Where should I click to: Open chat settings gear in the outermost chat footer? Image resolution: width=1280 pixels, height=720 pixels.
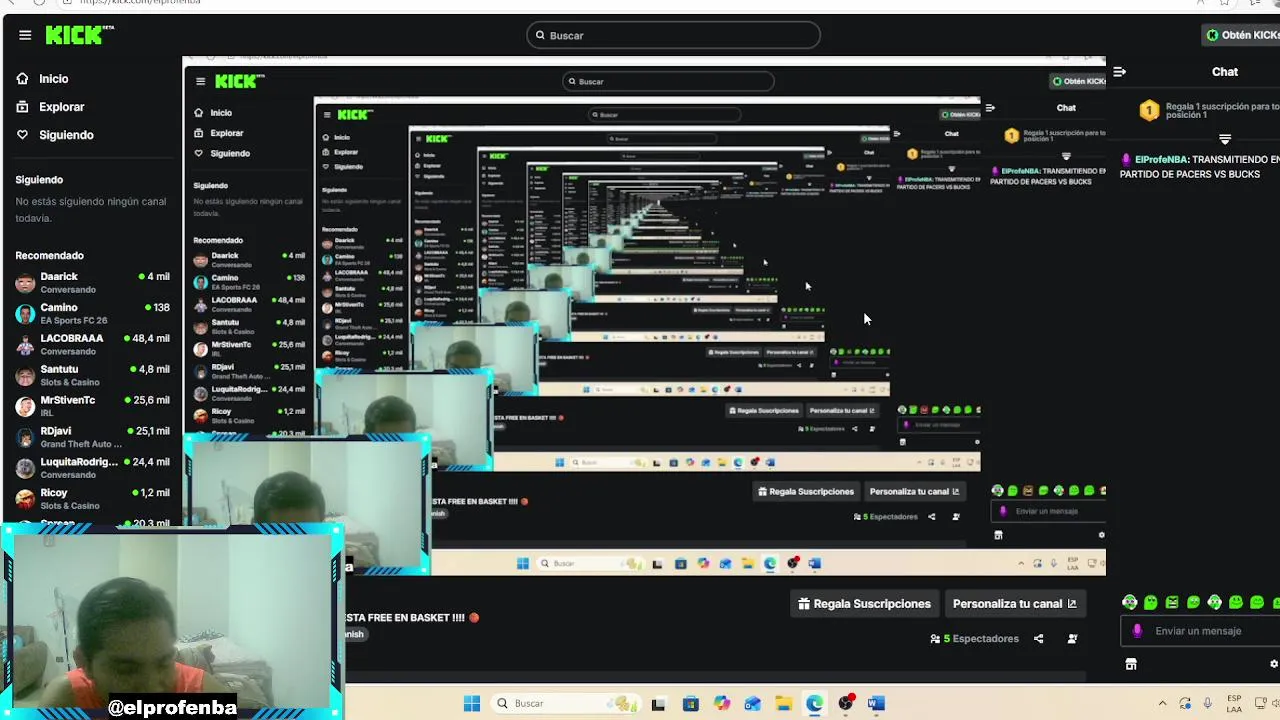1274,664
